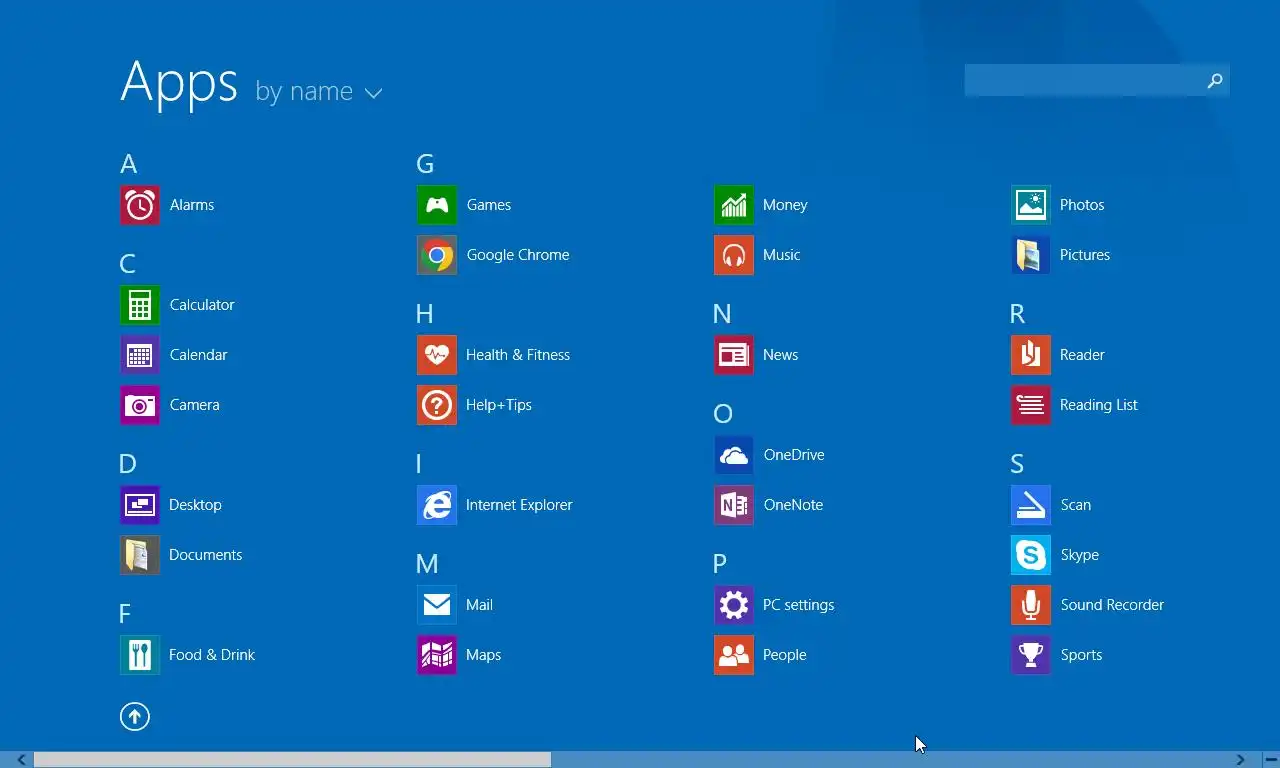Click the scrollbar right arrow
Screen dimensions: 1280x768
coord(1241,760)
